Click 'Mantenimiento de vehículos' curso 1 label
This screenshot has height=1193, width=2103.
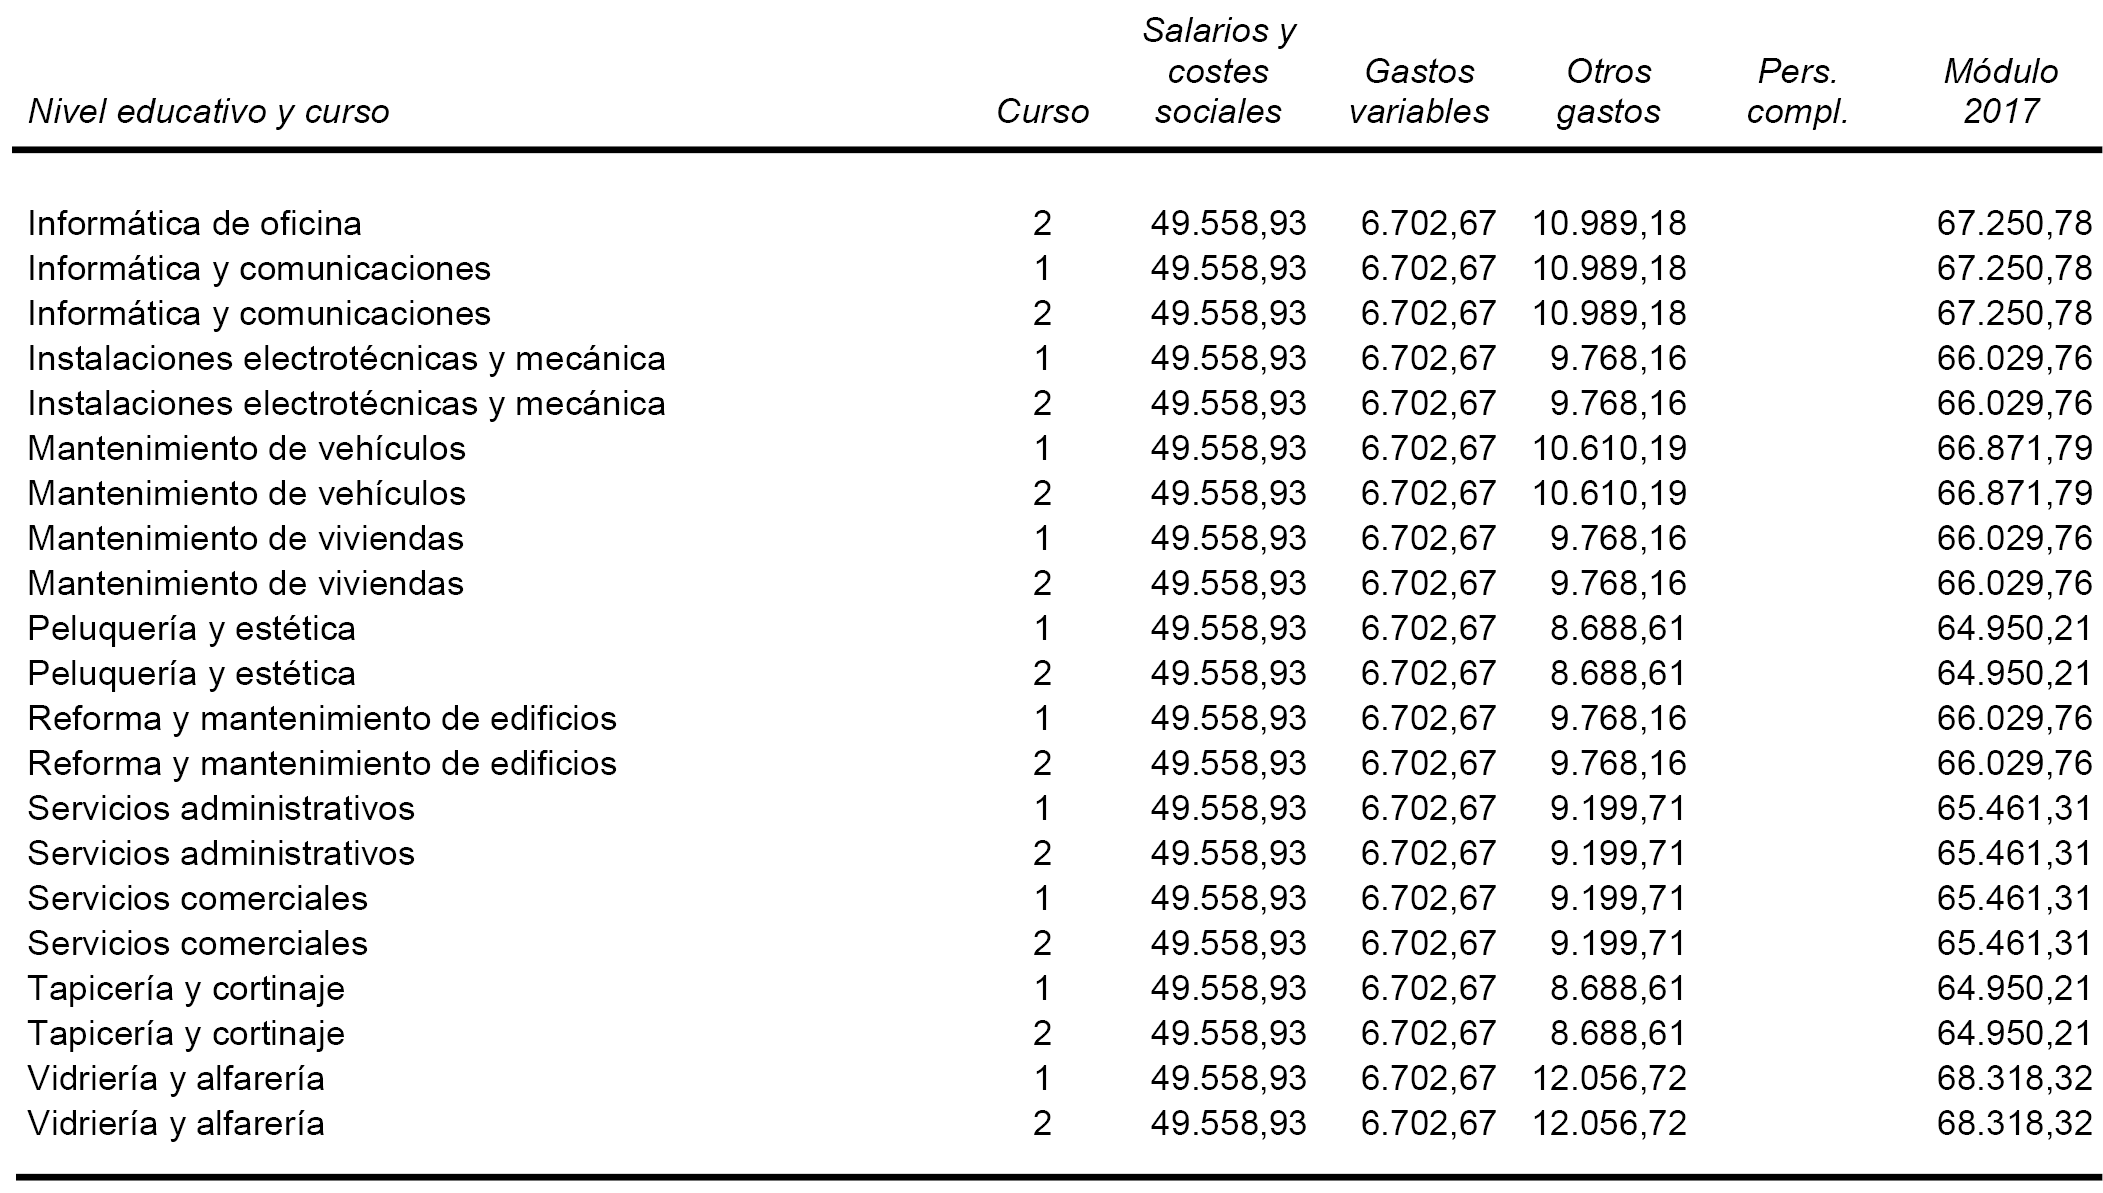247,448
